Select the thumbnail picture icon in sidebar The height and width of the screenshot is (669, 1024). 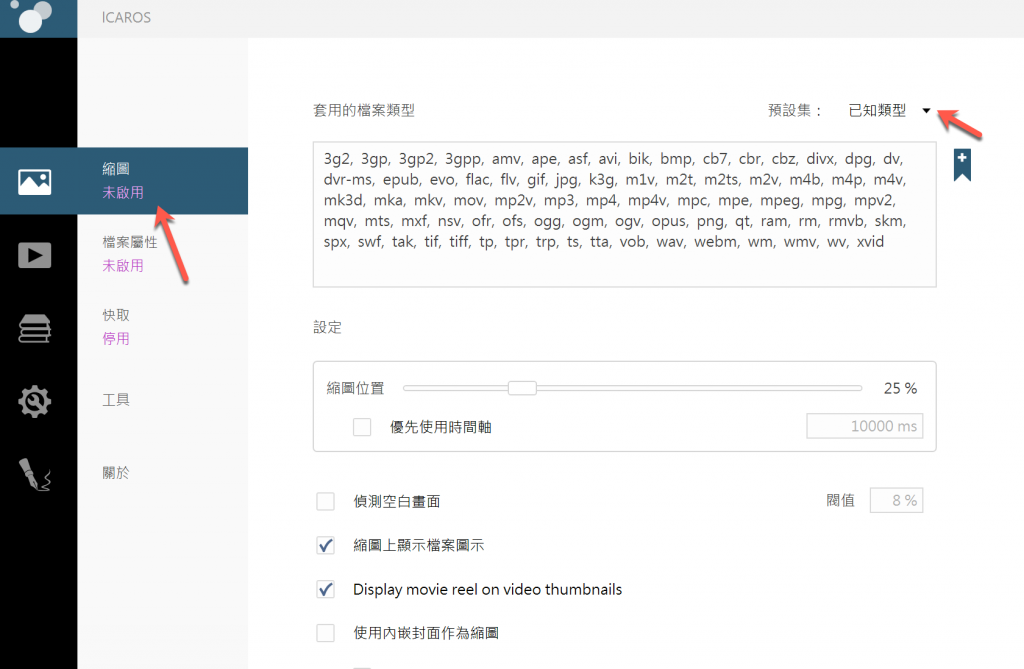point(35,182)
